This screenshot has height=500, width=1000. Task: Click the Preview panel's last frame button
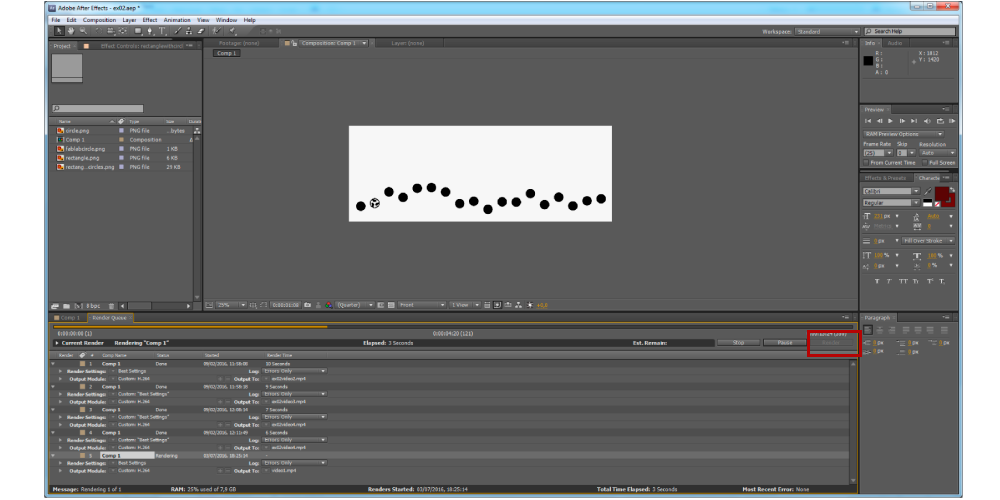[914, 121]
